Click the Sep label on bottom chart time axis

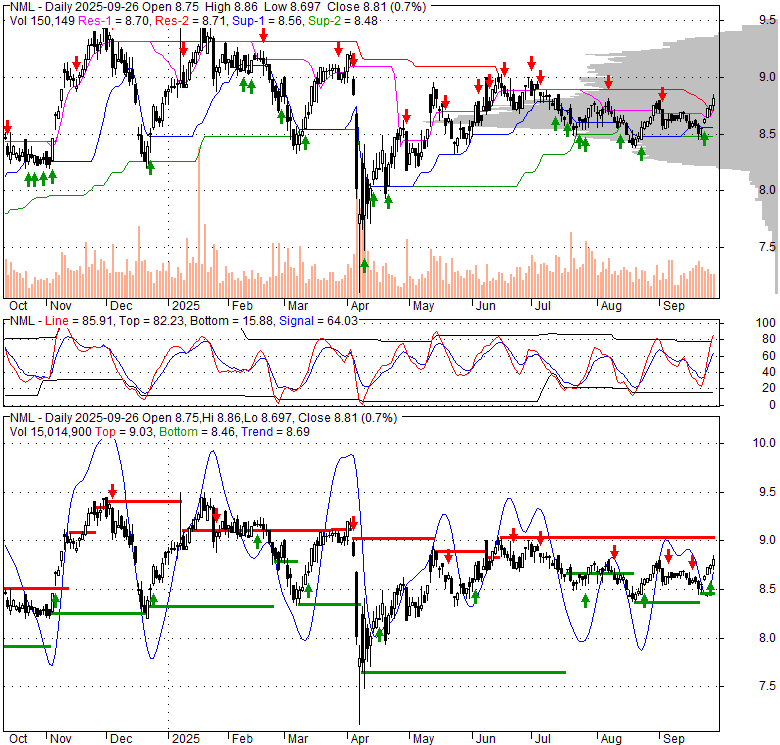(x=674, y=739)
